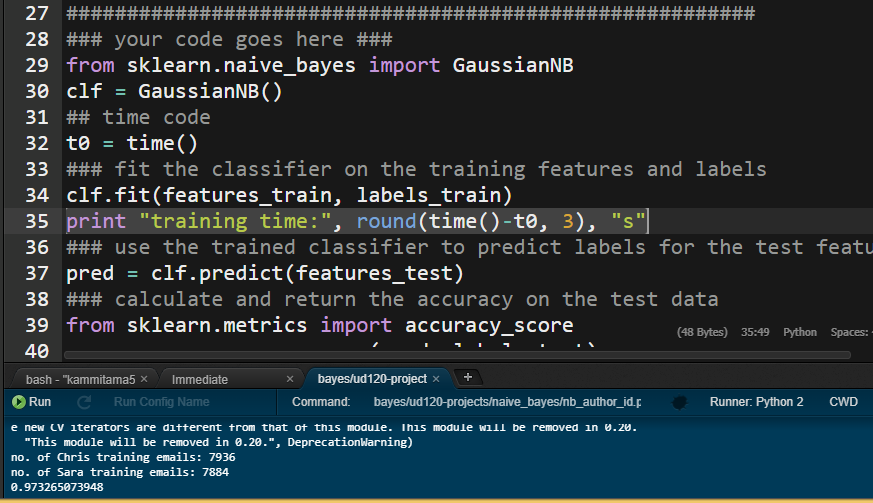The width and height of the screenshot is (873, 503).
Task: Toggle the debugger bug icon
Action: click(679, 402)
